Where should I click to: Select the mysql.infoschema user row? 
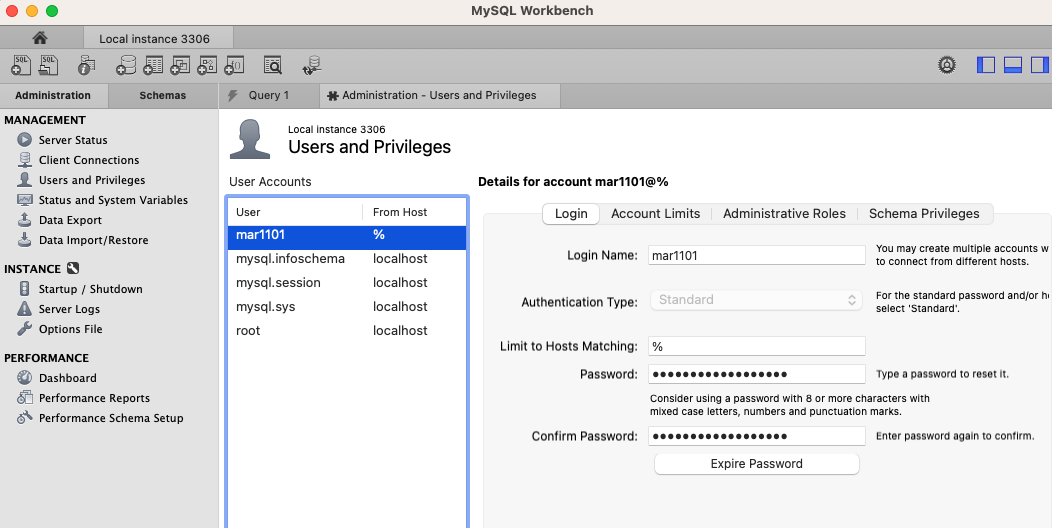[x=347, y=259]
